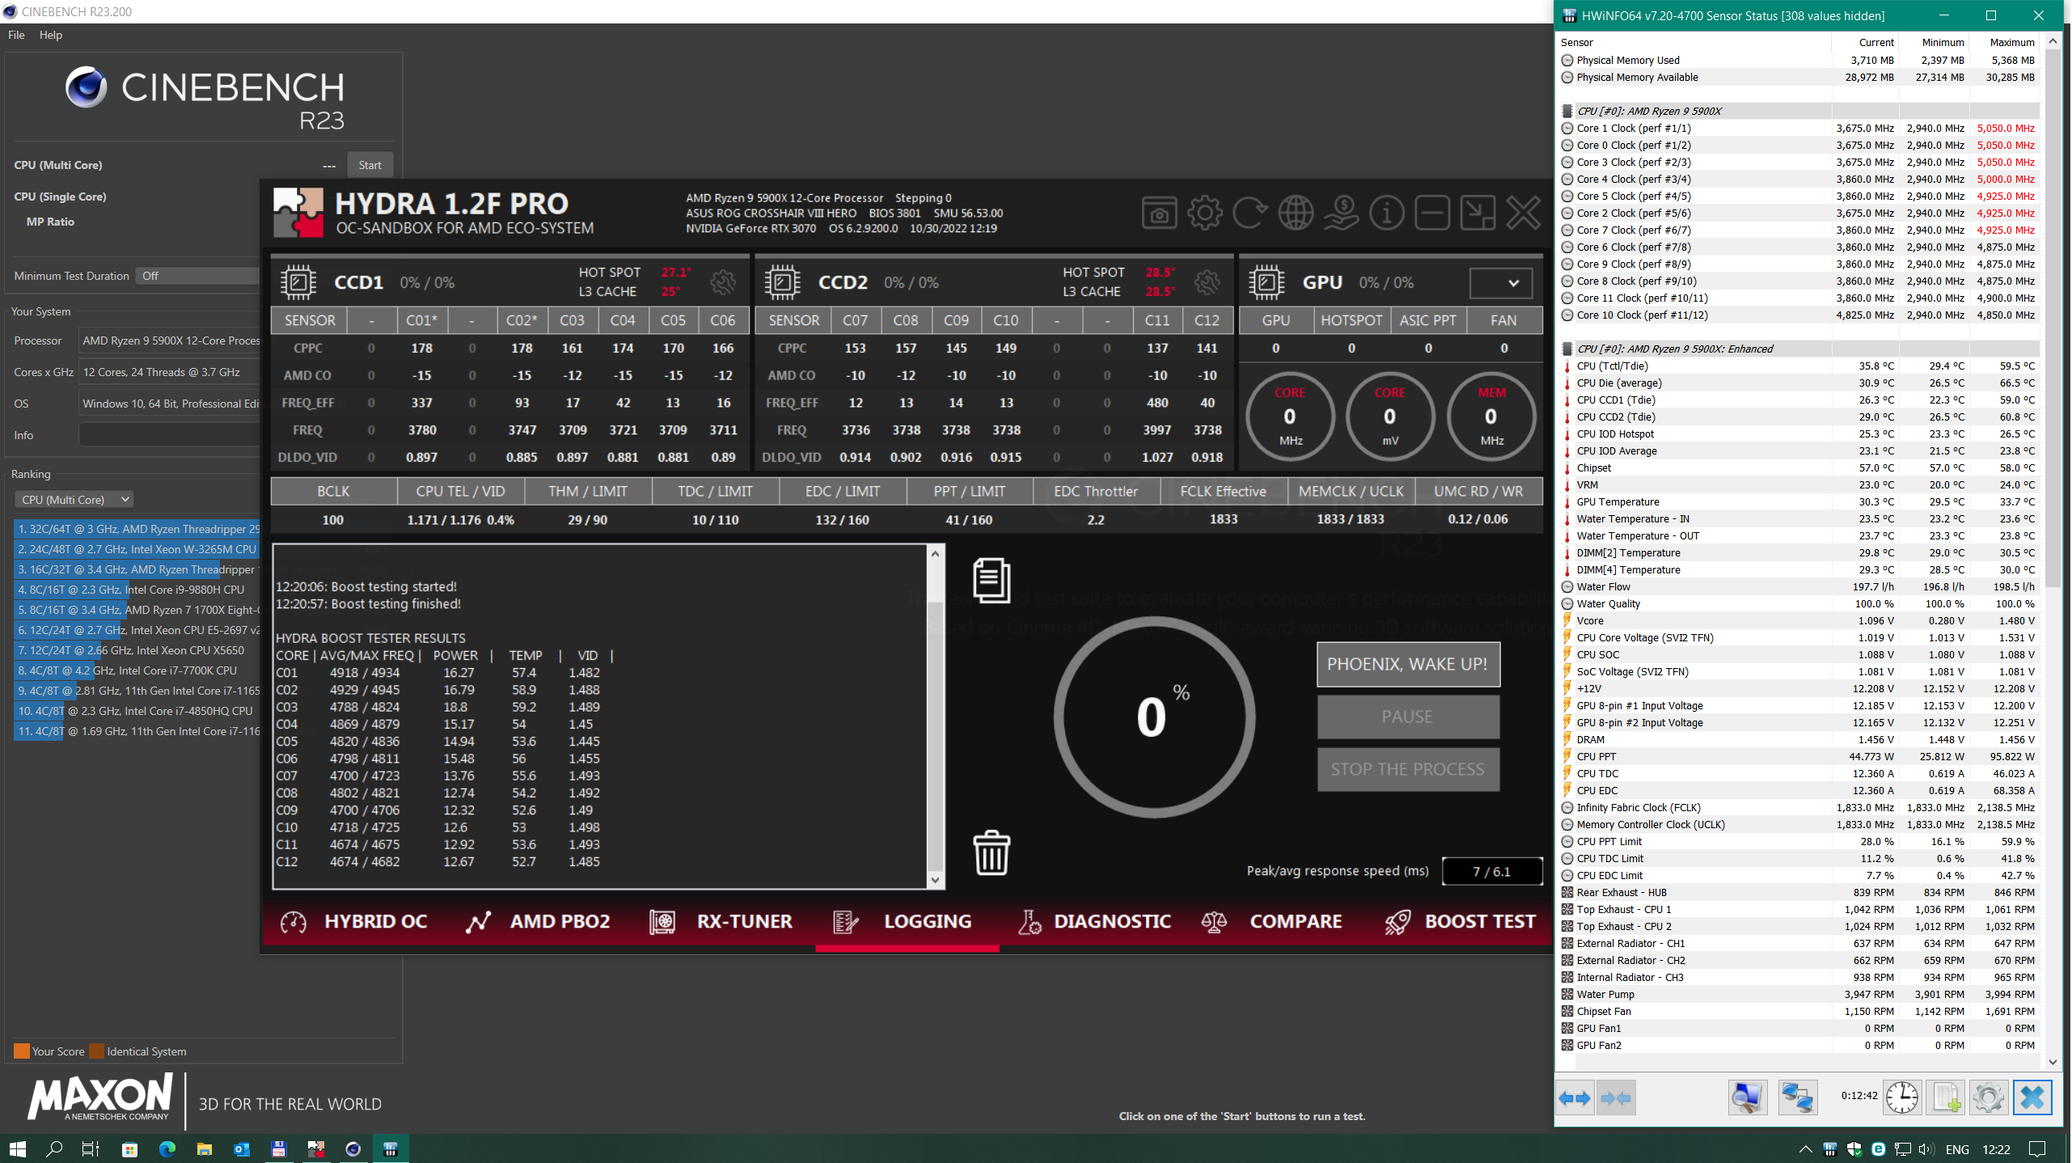Viewport: 2072px width, 1163px height.
Task: Switch to LOGGING tab
Action: (905, 922)
